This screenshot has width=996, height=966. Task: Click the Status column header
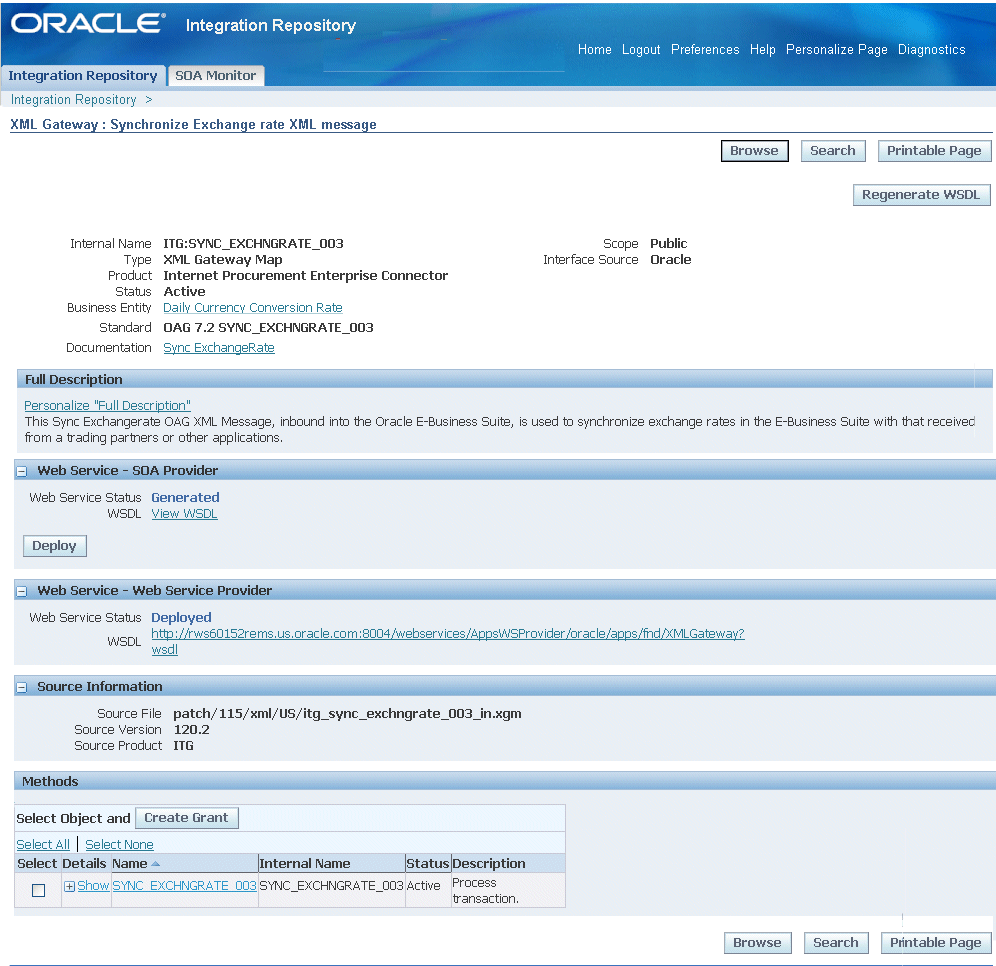coord(427,864)
